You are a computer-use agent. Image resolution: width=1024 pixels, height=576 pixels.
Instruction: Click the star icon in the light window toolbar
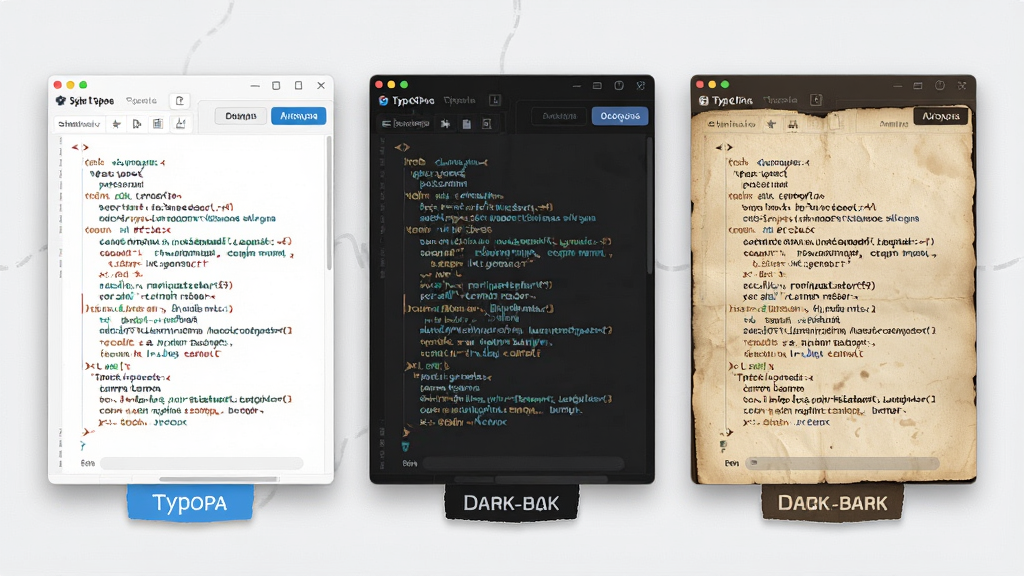(x=116, y=123)
